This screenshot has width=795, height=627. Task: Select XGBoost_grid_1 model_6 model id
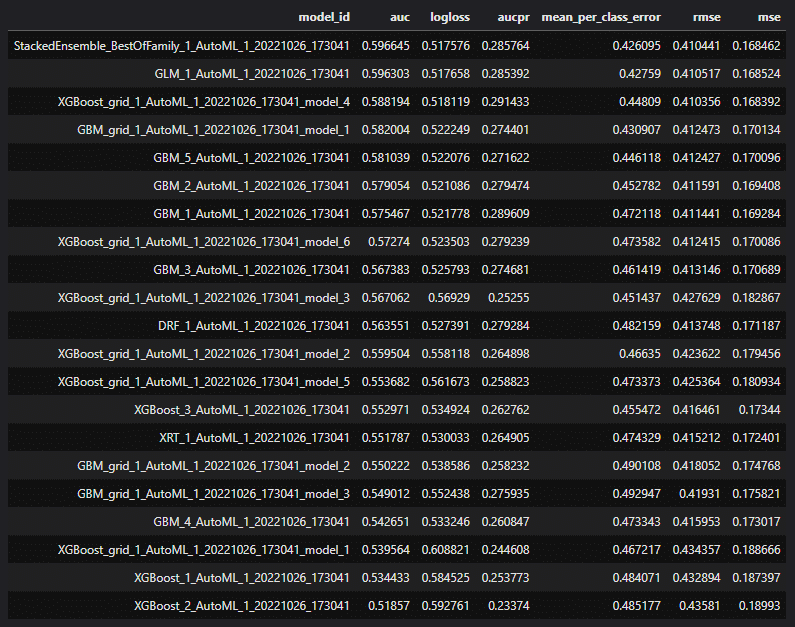click(x=204, y=242)
